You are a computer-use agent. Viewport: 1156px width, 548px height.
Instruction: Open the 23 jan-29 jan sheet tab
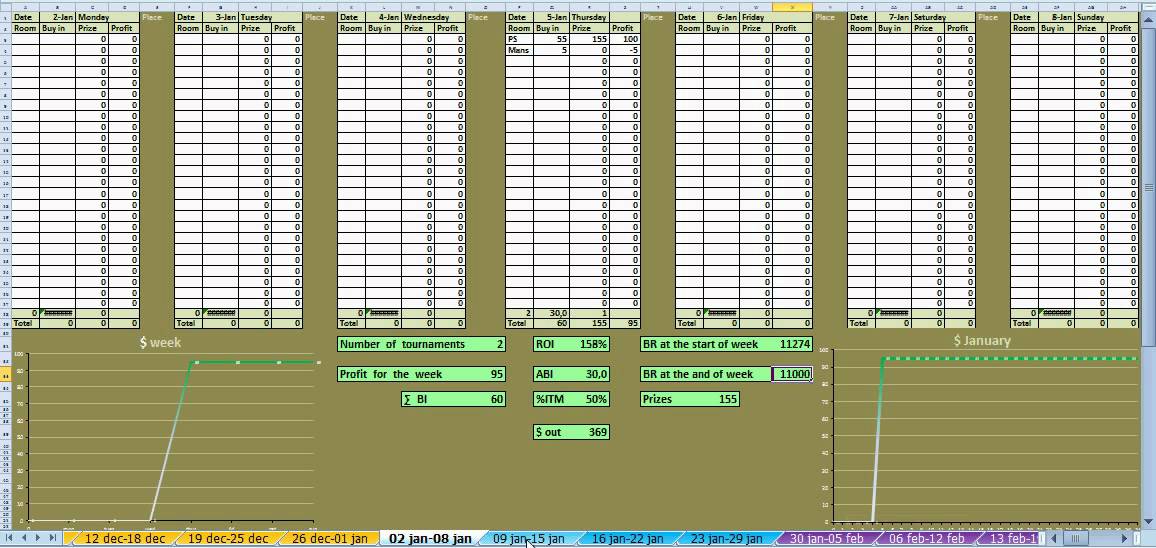pos(726,538)
